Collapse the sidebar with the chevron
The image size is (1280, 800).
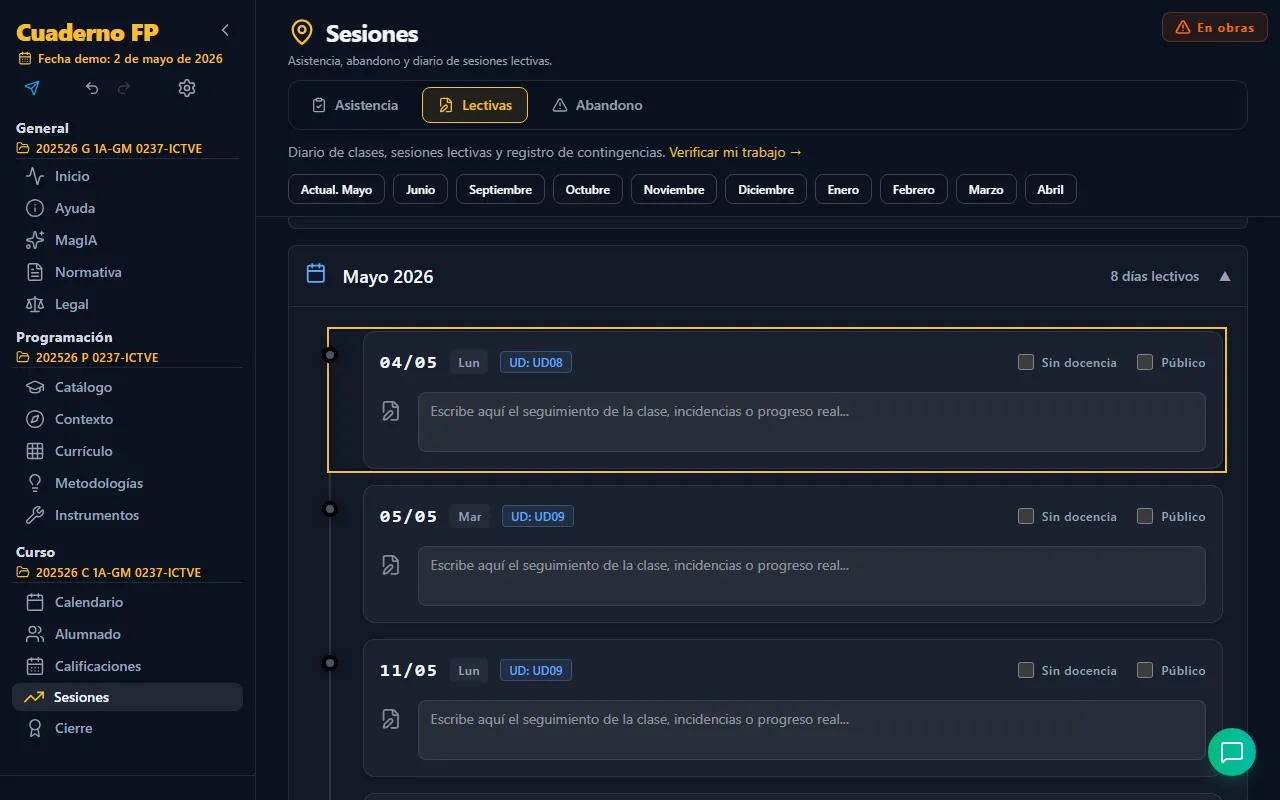tap(225, 30)
